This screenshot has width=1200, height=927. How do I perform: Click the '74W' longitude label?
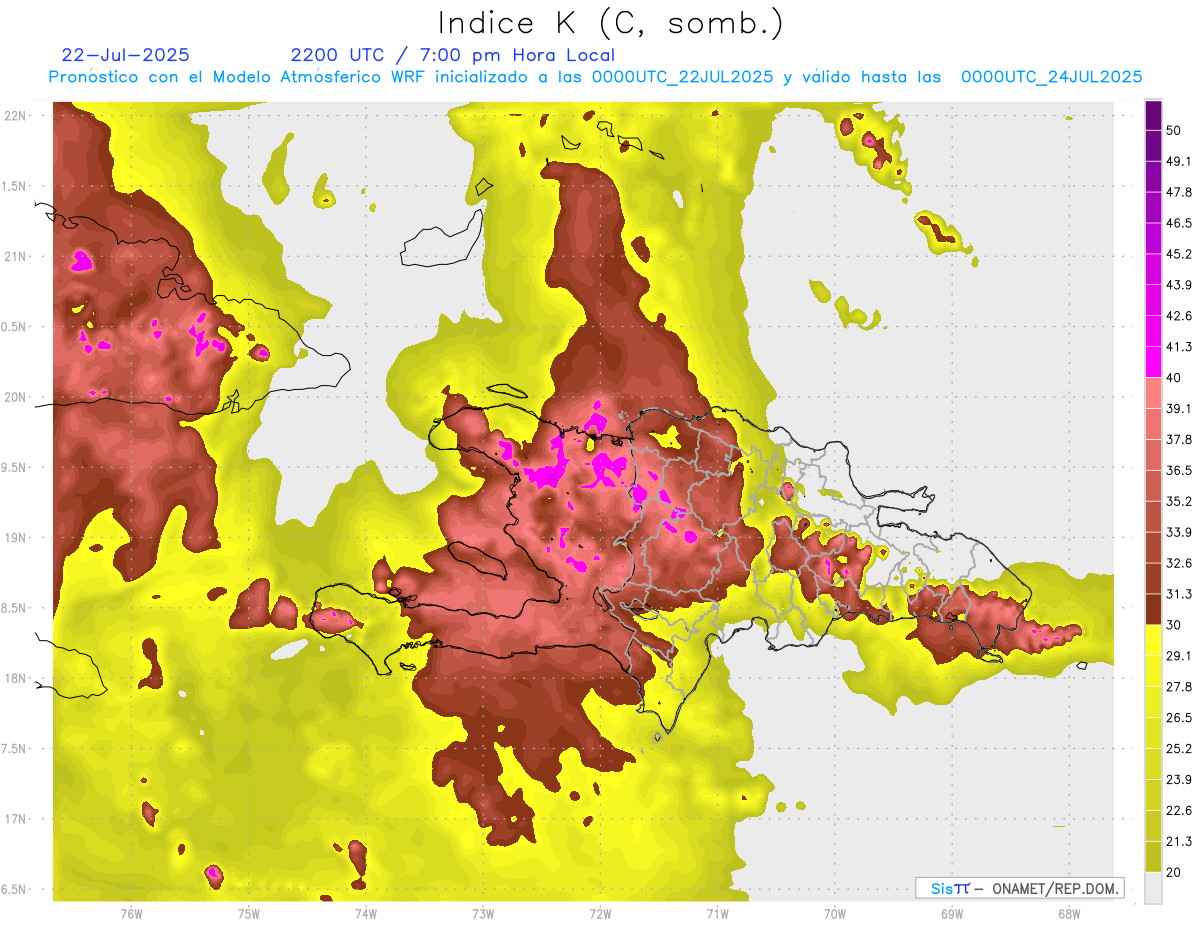coord(365,914)
